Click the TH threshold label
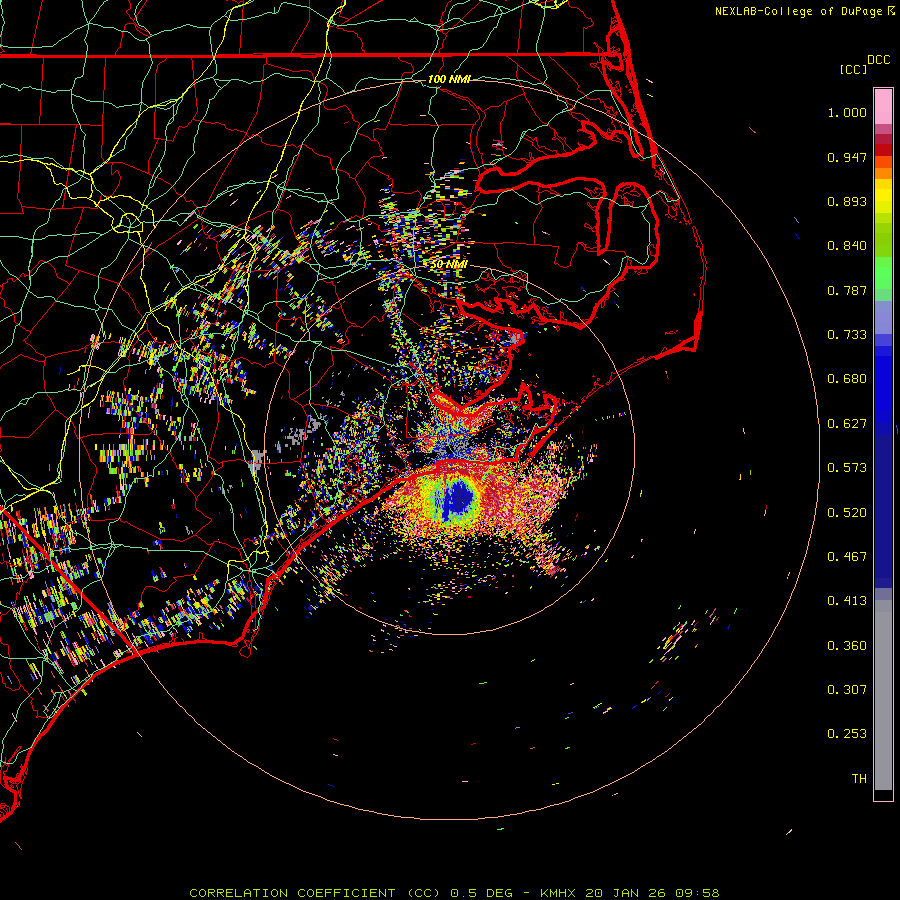The width and height of the screenshot is (900, 900). click(859, 778)
